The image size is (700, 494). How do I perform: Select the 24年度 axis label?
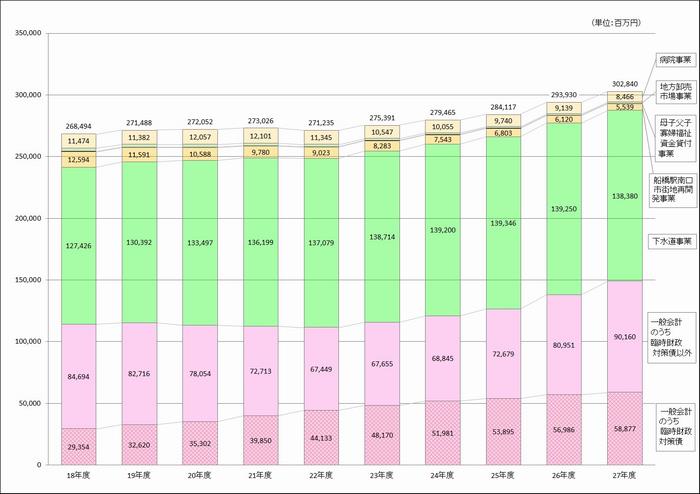[x=442, y=475]
